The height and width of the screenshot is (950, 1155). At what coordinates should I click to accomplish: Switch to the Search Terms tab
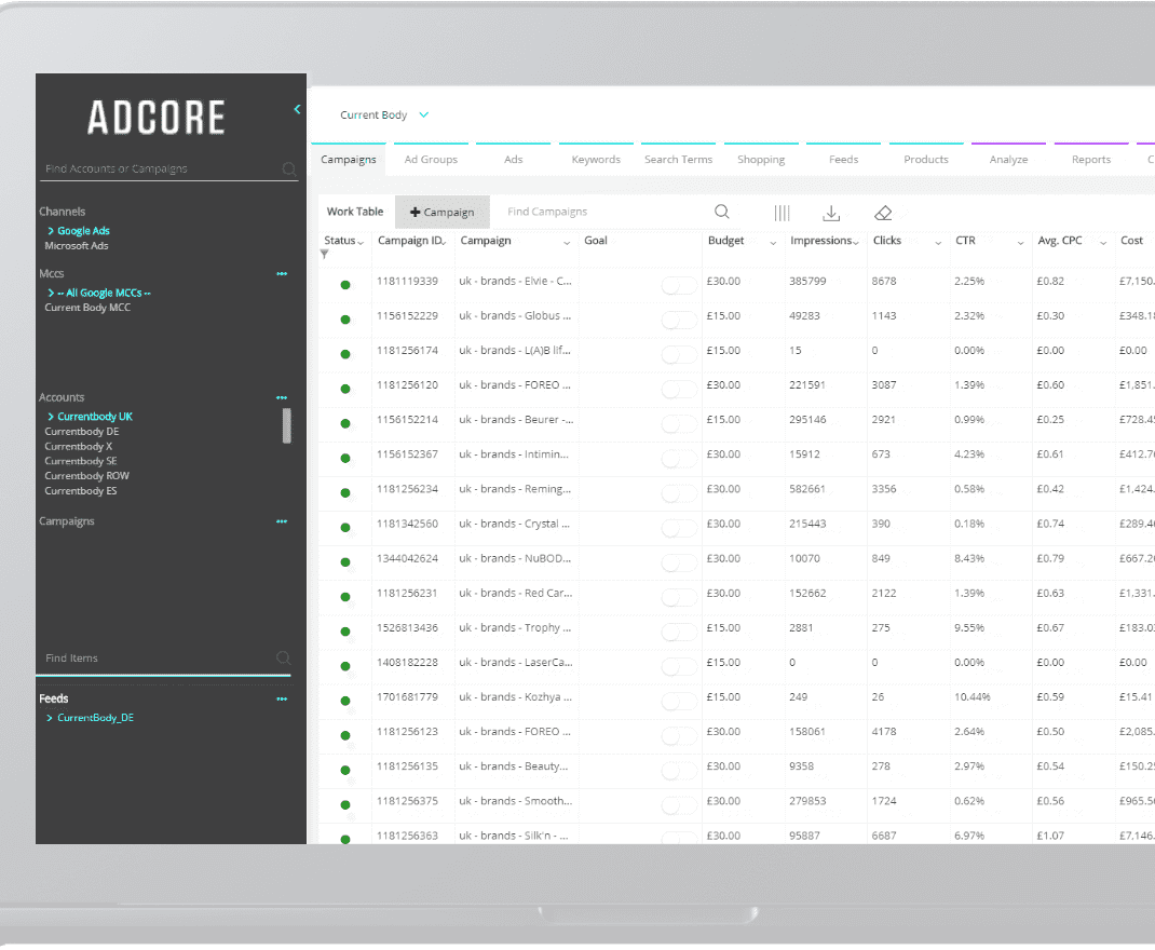[x=678, y=159]
